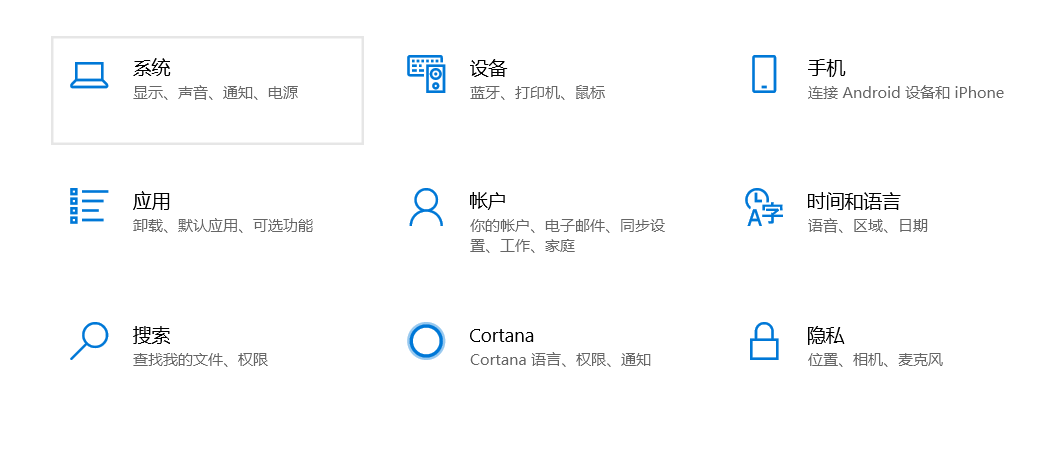Click the clock and language 时间和语言 icon
Viewport: 1052px width, 476px height.
[x=764, y=207]
